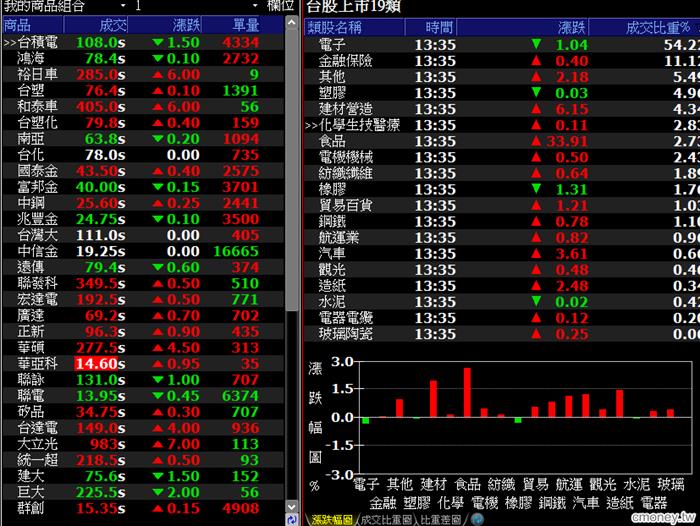The image size is (700, 526).
Task: Select the 華碩 stock row
Action: point(143,348)
